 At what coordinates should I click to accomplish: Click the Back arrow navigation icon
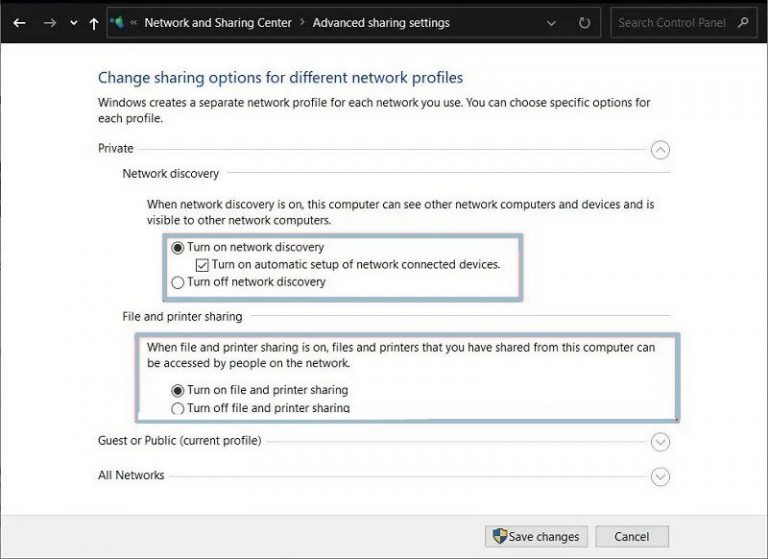tap(19, 22)
